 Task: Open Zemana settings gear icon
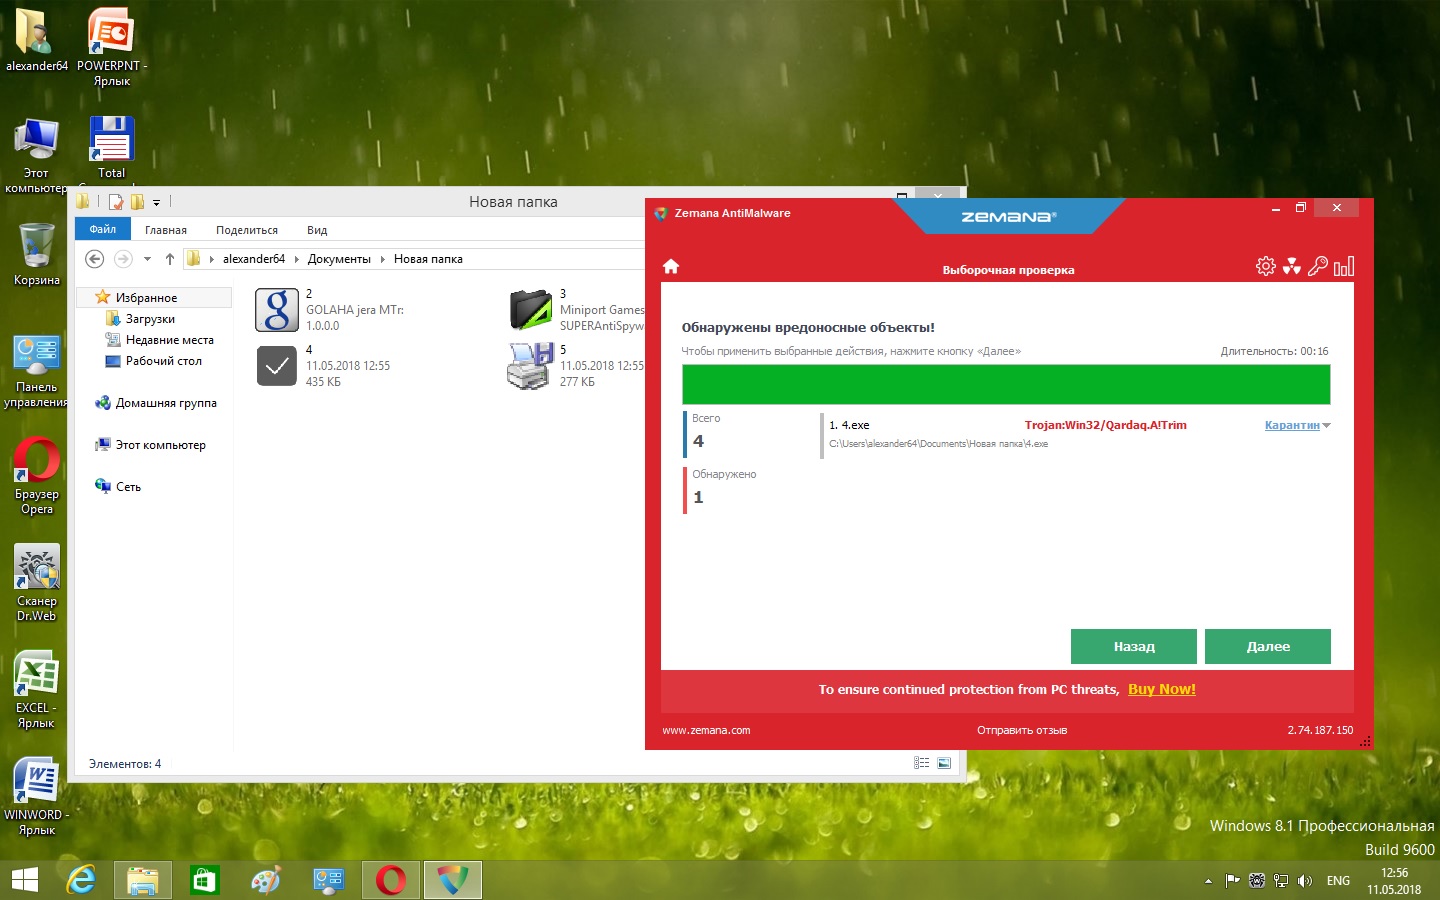[x=1266, y=266]
